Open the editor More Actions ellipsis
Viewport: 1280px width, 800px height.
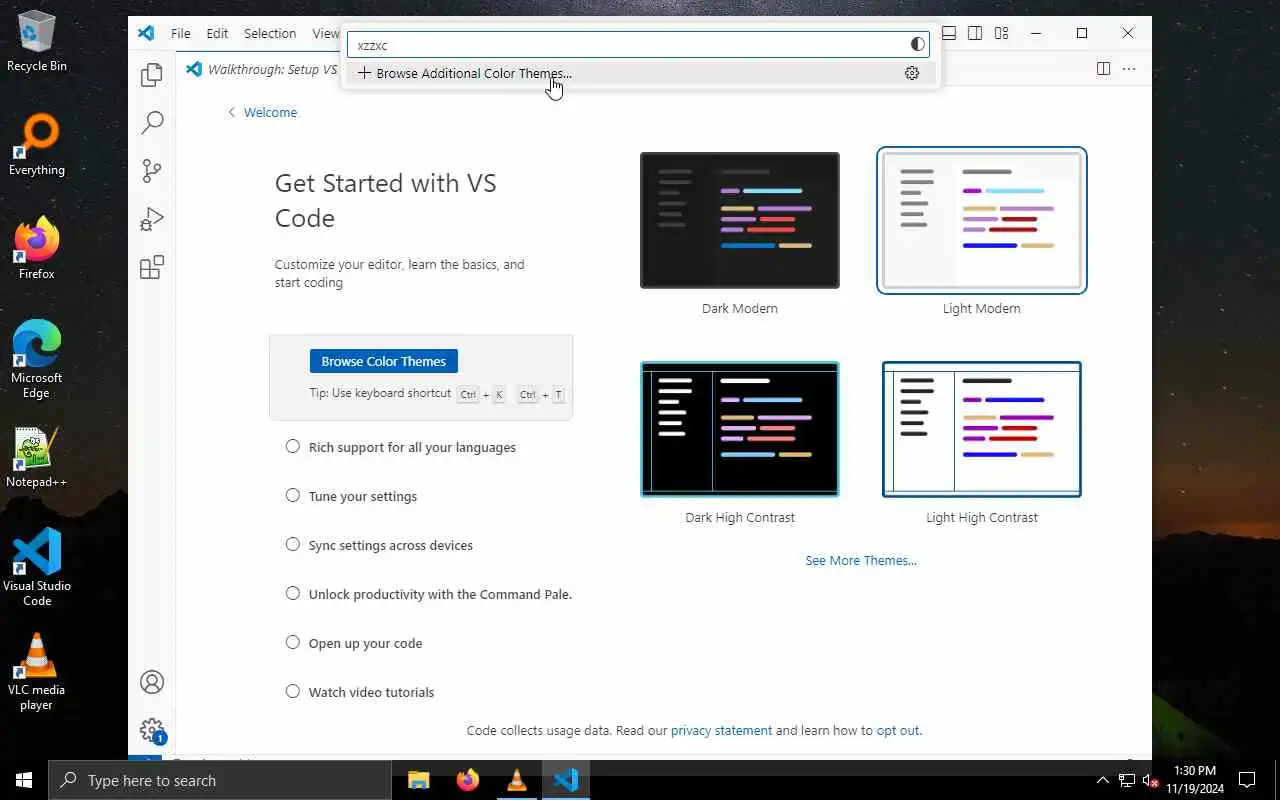click(1129, 69)
